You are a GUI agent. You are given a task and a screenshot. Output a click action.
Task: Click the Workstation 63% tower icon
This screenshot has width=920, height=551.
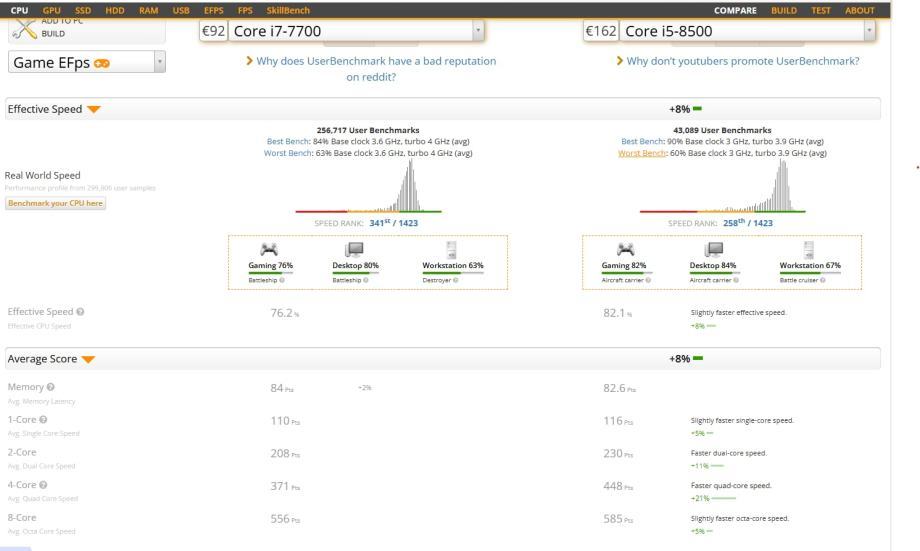[451, 249]
